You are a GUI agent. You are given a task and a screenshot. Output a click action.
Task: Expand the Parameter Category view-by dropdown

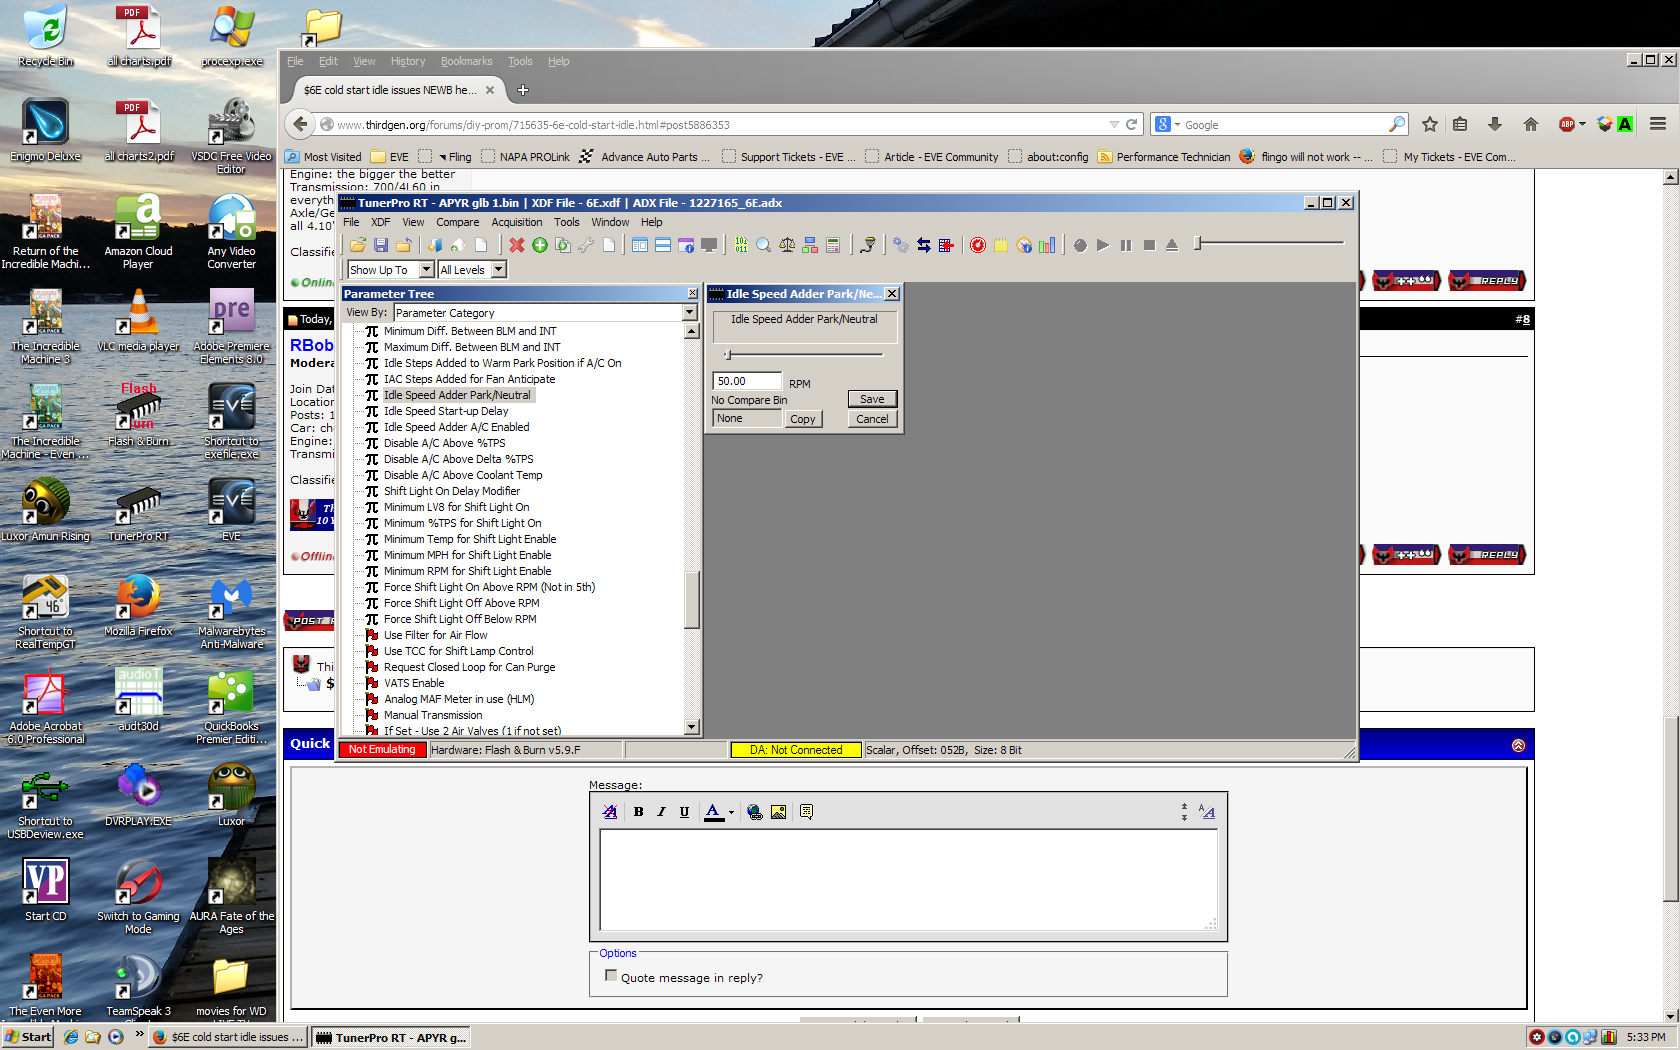coord(689,313)
